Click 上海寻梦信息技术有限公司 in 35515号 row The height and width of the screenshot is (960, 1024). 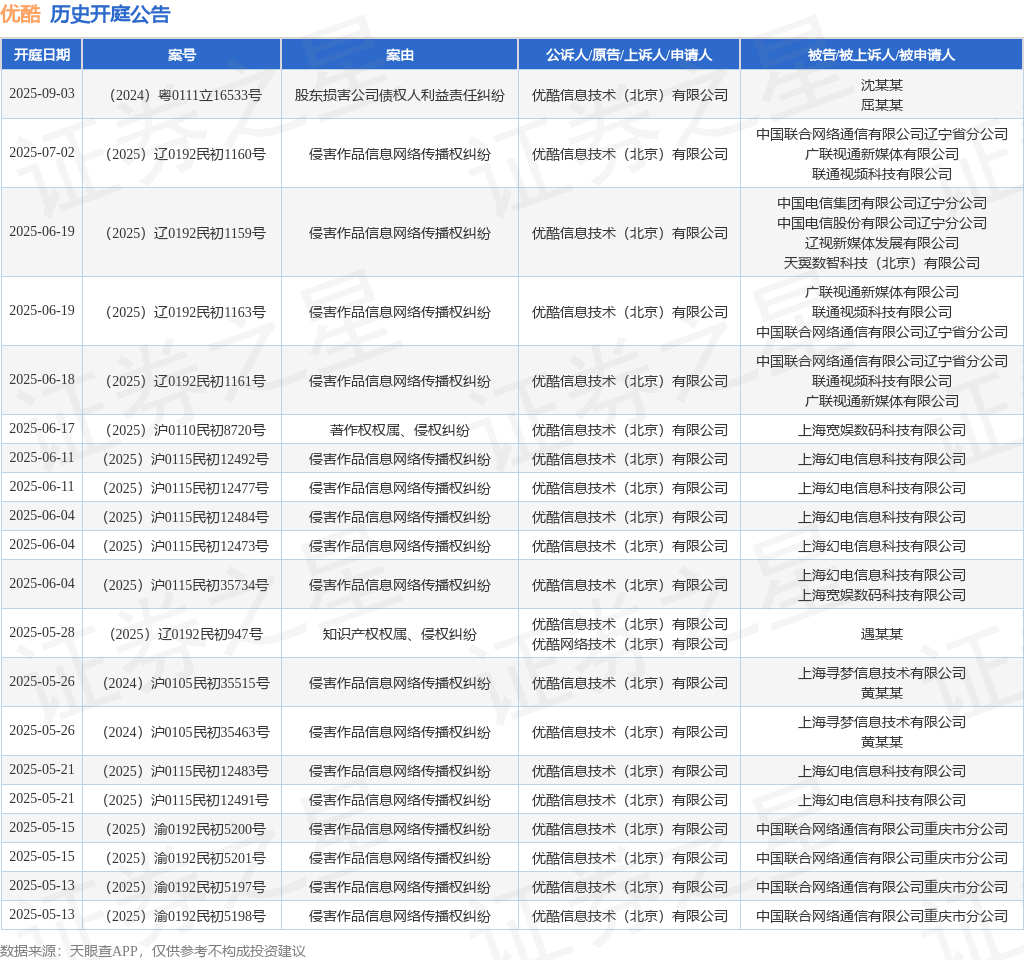pyautogui.click(x=882, y=673)
